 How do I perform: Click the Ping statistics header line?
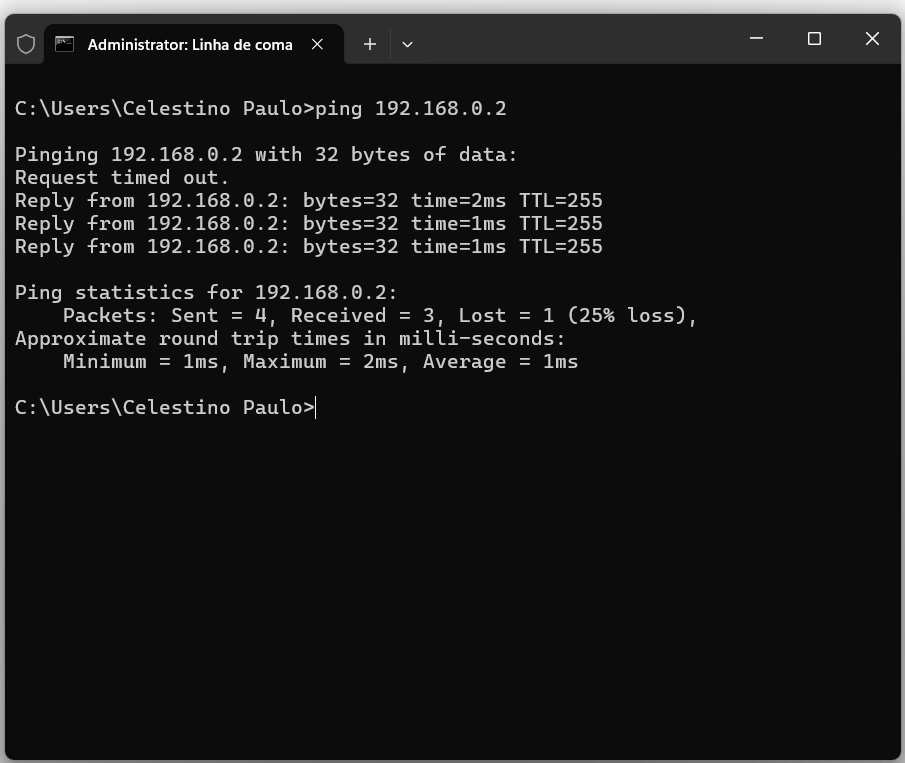pyautogui.click(x=206, y=293)
